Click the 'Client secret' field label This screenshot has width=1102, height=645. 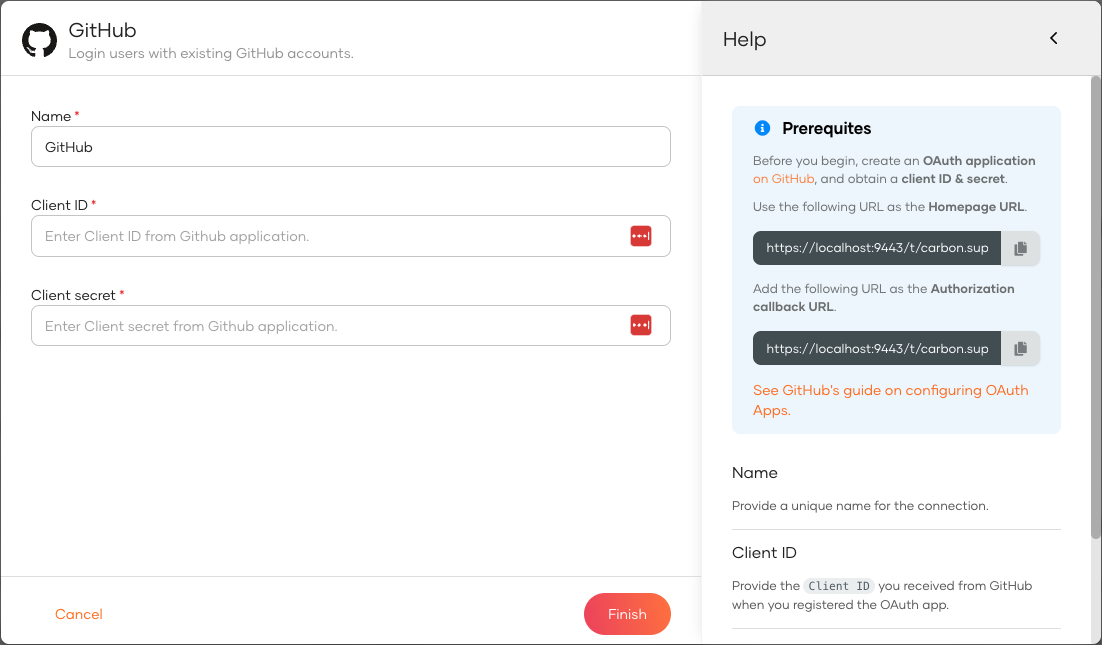(73, 295)
